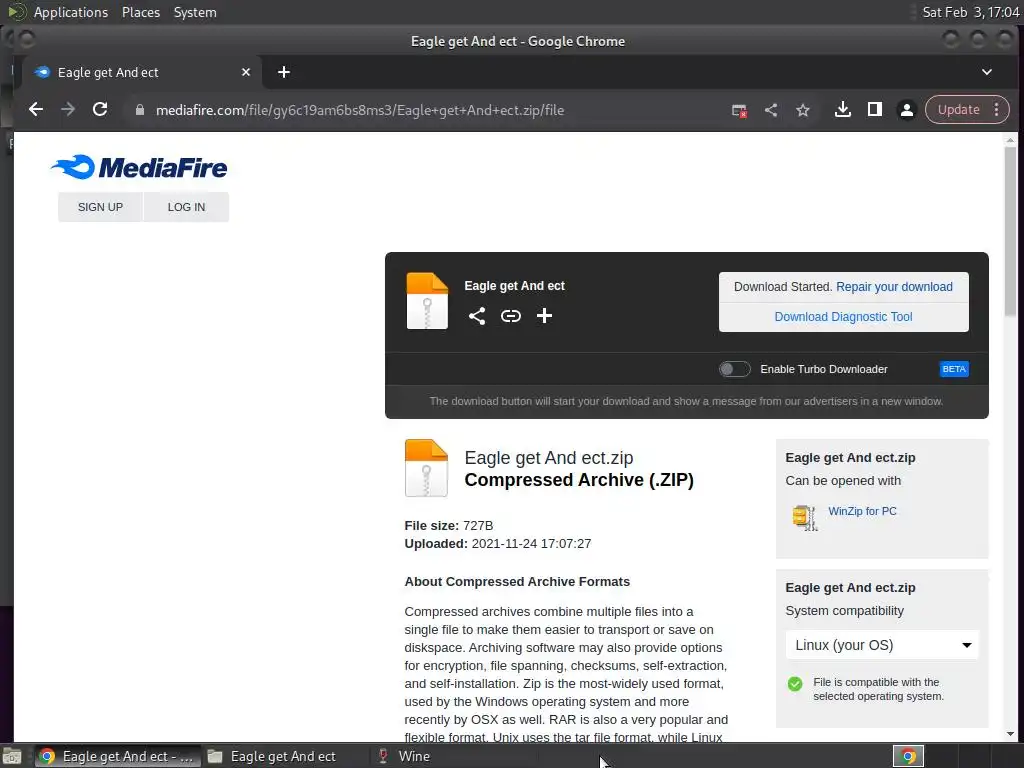The width and height of the screenshot is (1024, 768).
Task: Click Repair your download link
Action: (x=894, y=287)
